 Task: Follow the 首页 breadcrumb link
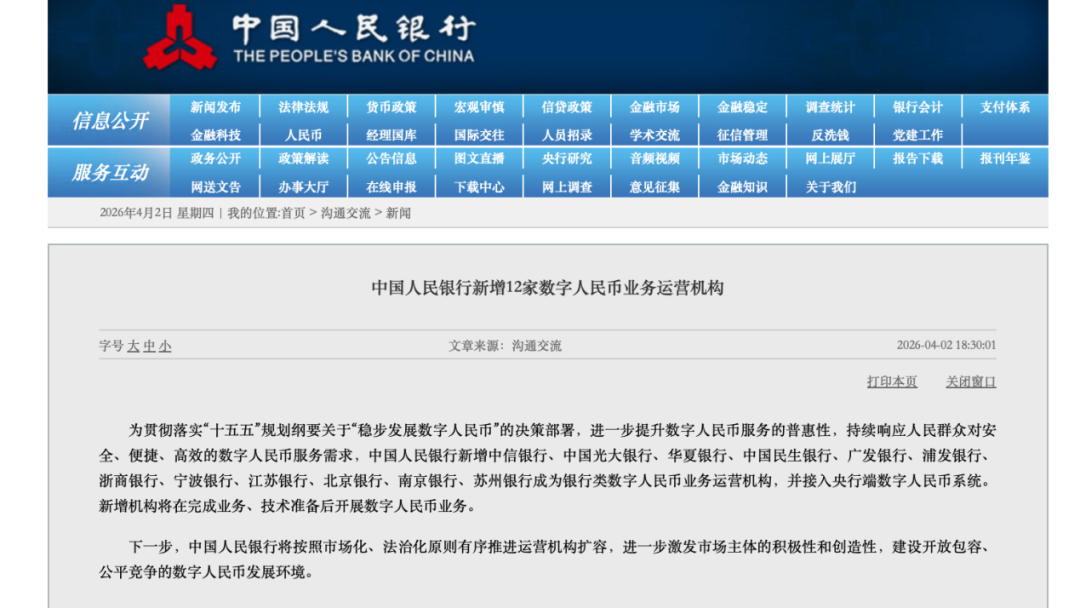point(293,213)
